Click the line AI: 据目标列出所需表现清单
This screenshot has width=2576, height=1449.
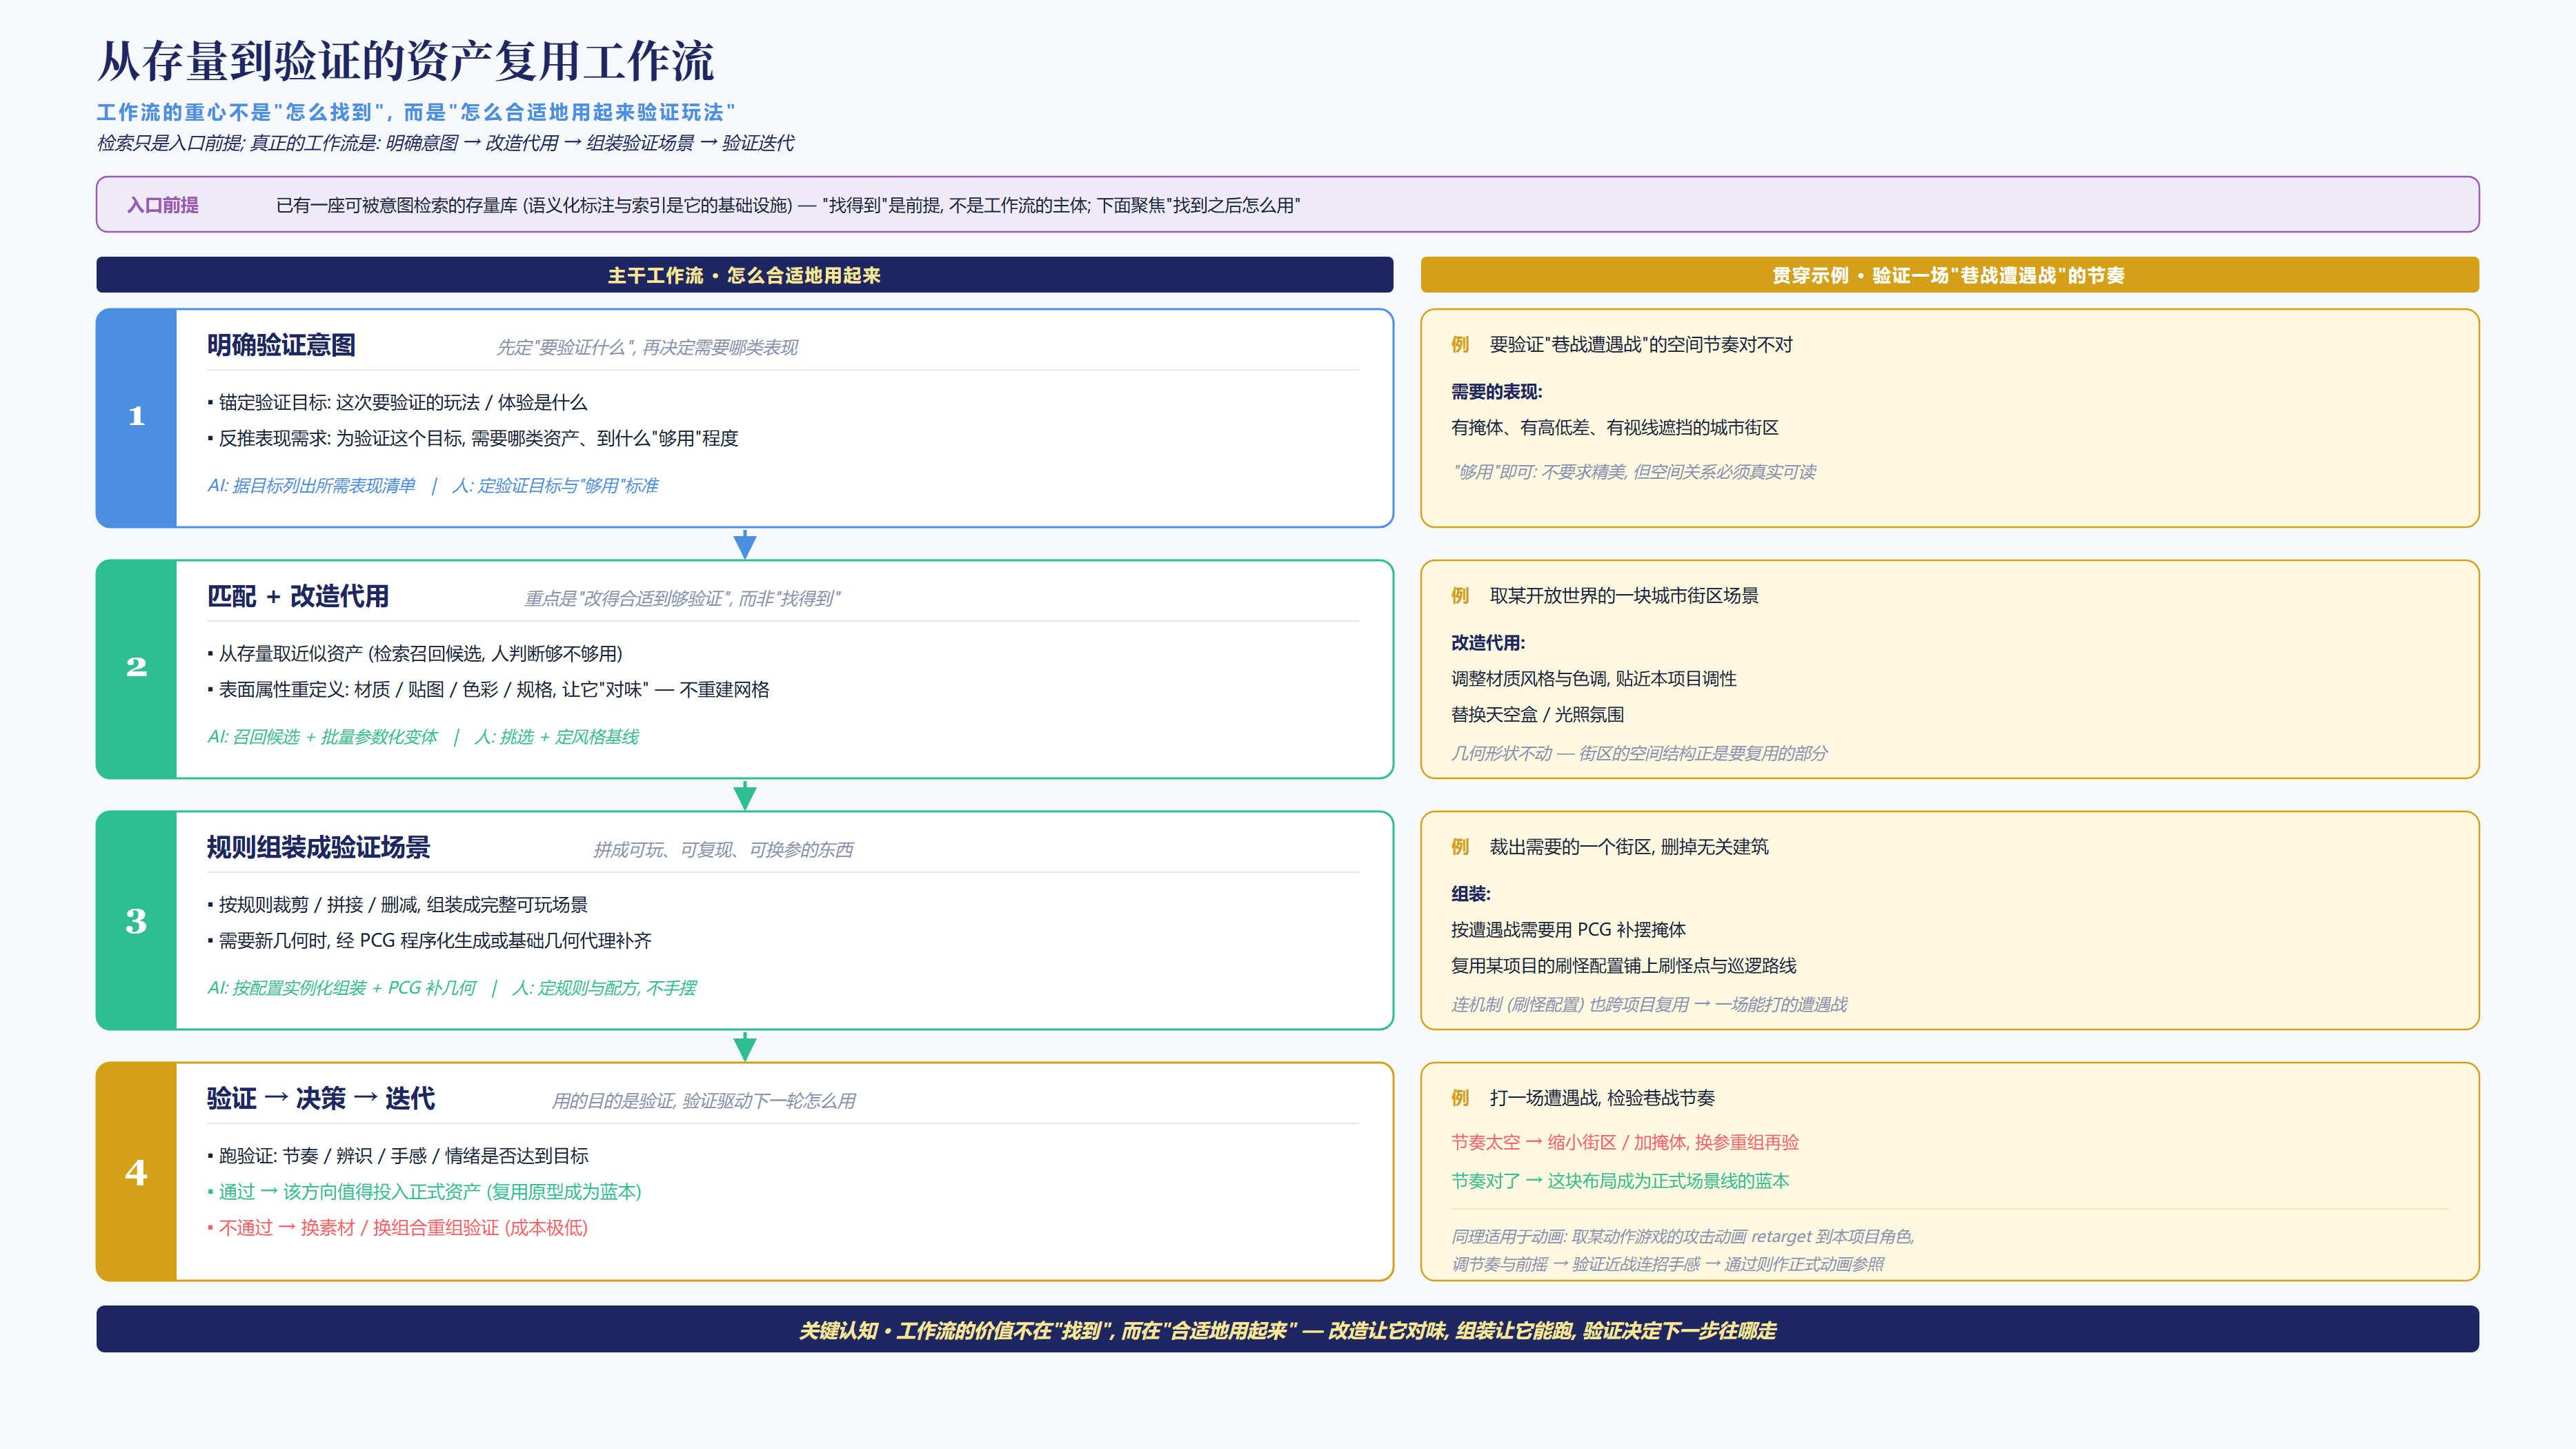pos(311,485)
